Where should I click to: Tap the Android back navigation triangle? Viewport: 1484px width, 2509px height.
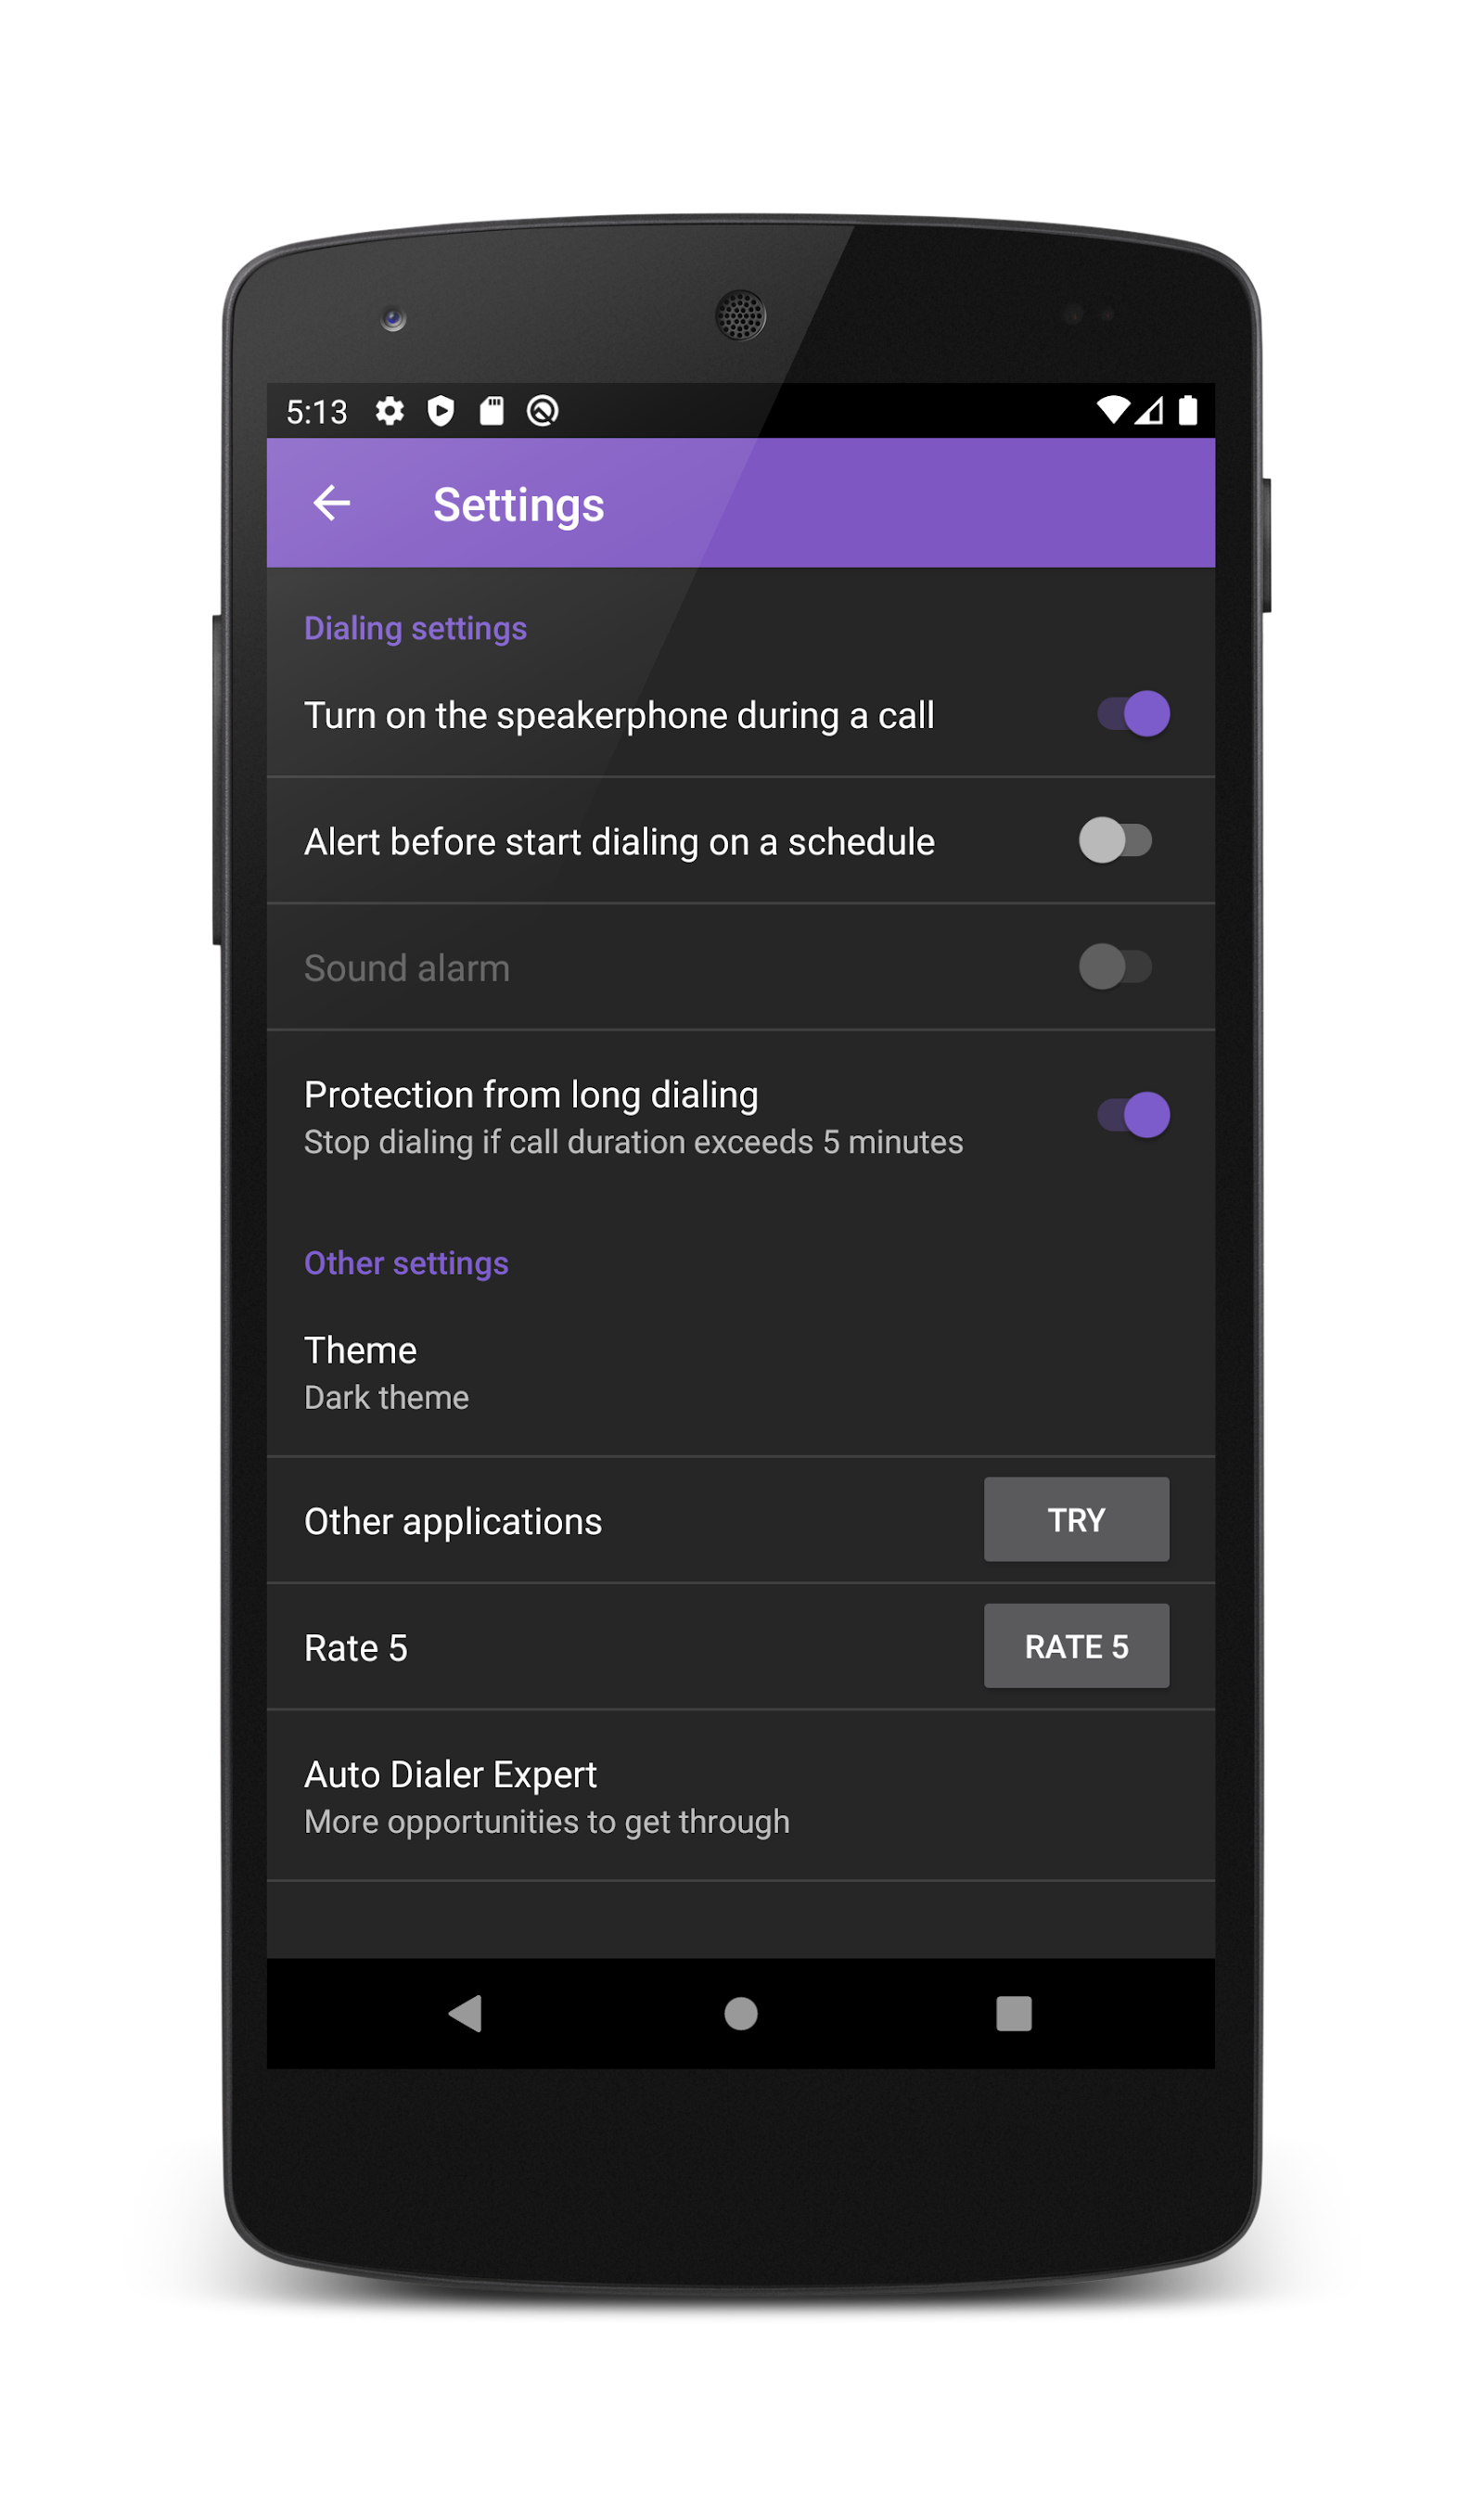[x=465, y=2014]
